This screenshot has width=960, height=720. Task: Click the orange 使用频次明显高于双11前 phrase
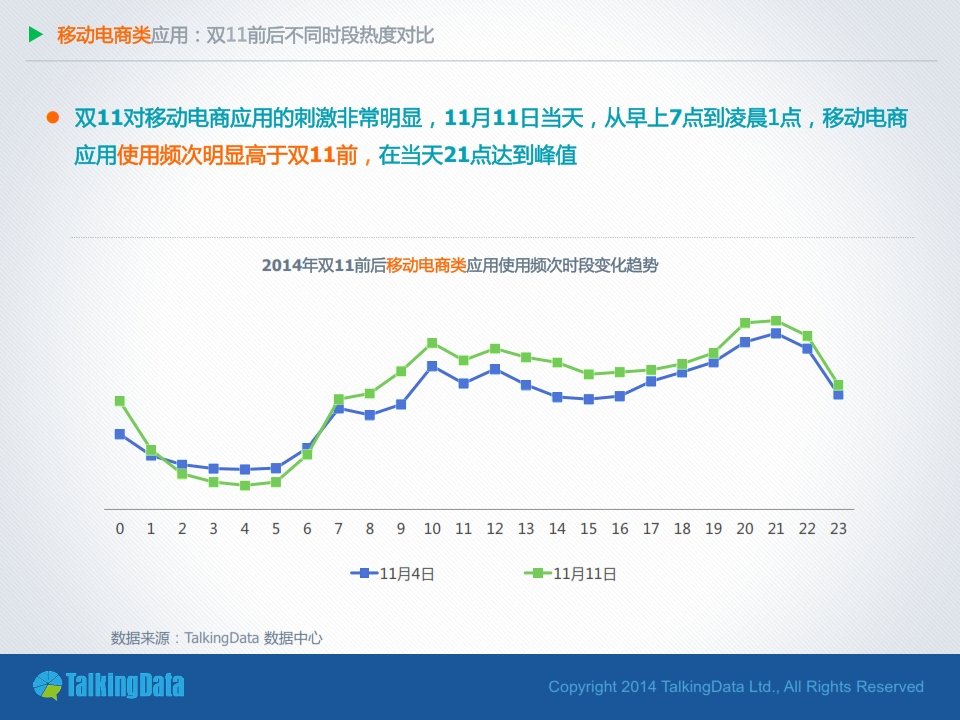238,156
